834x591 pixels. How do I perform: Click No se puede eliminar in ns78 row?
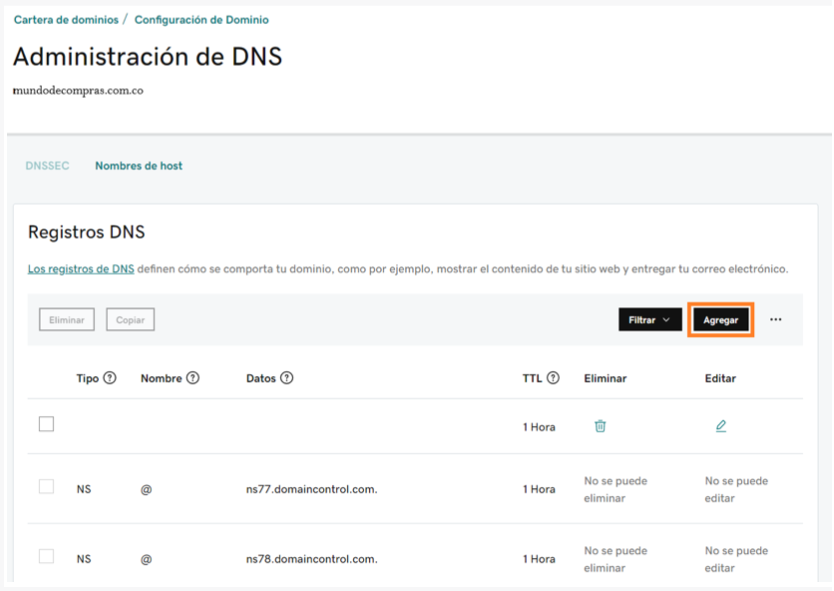615,559
